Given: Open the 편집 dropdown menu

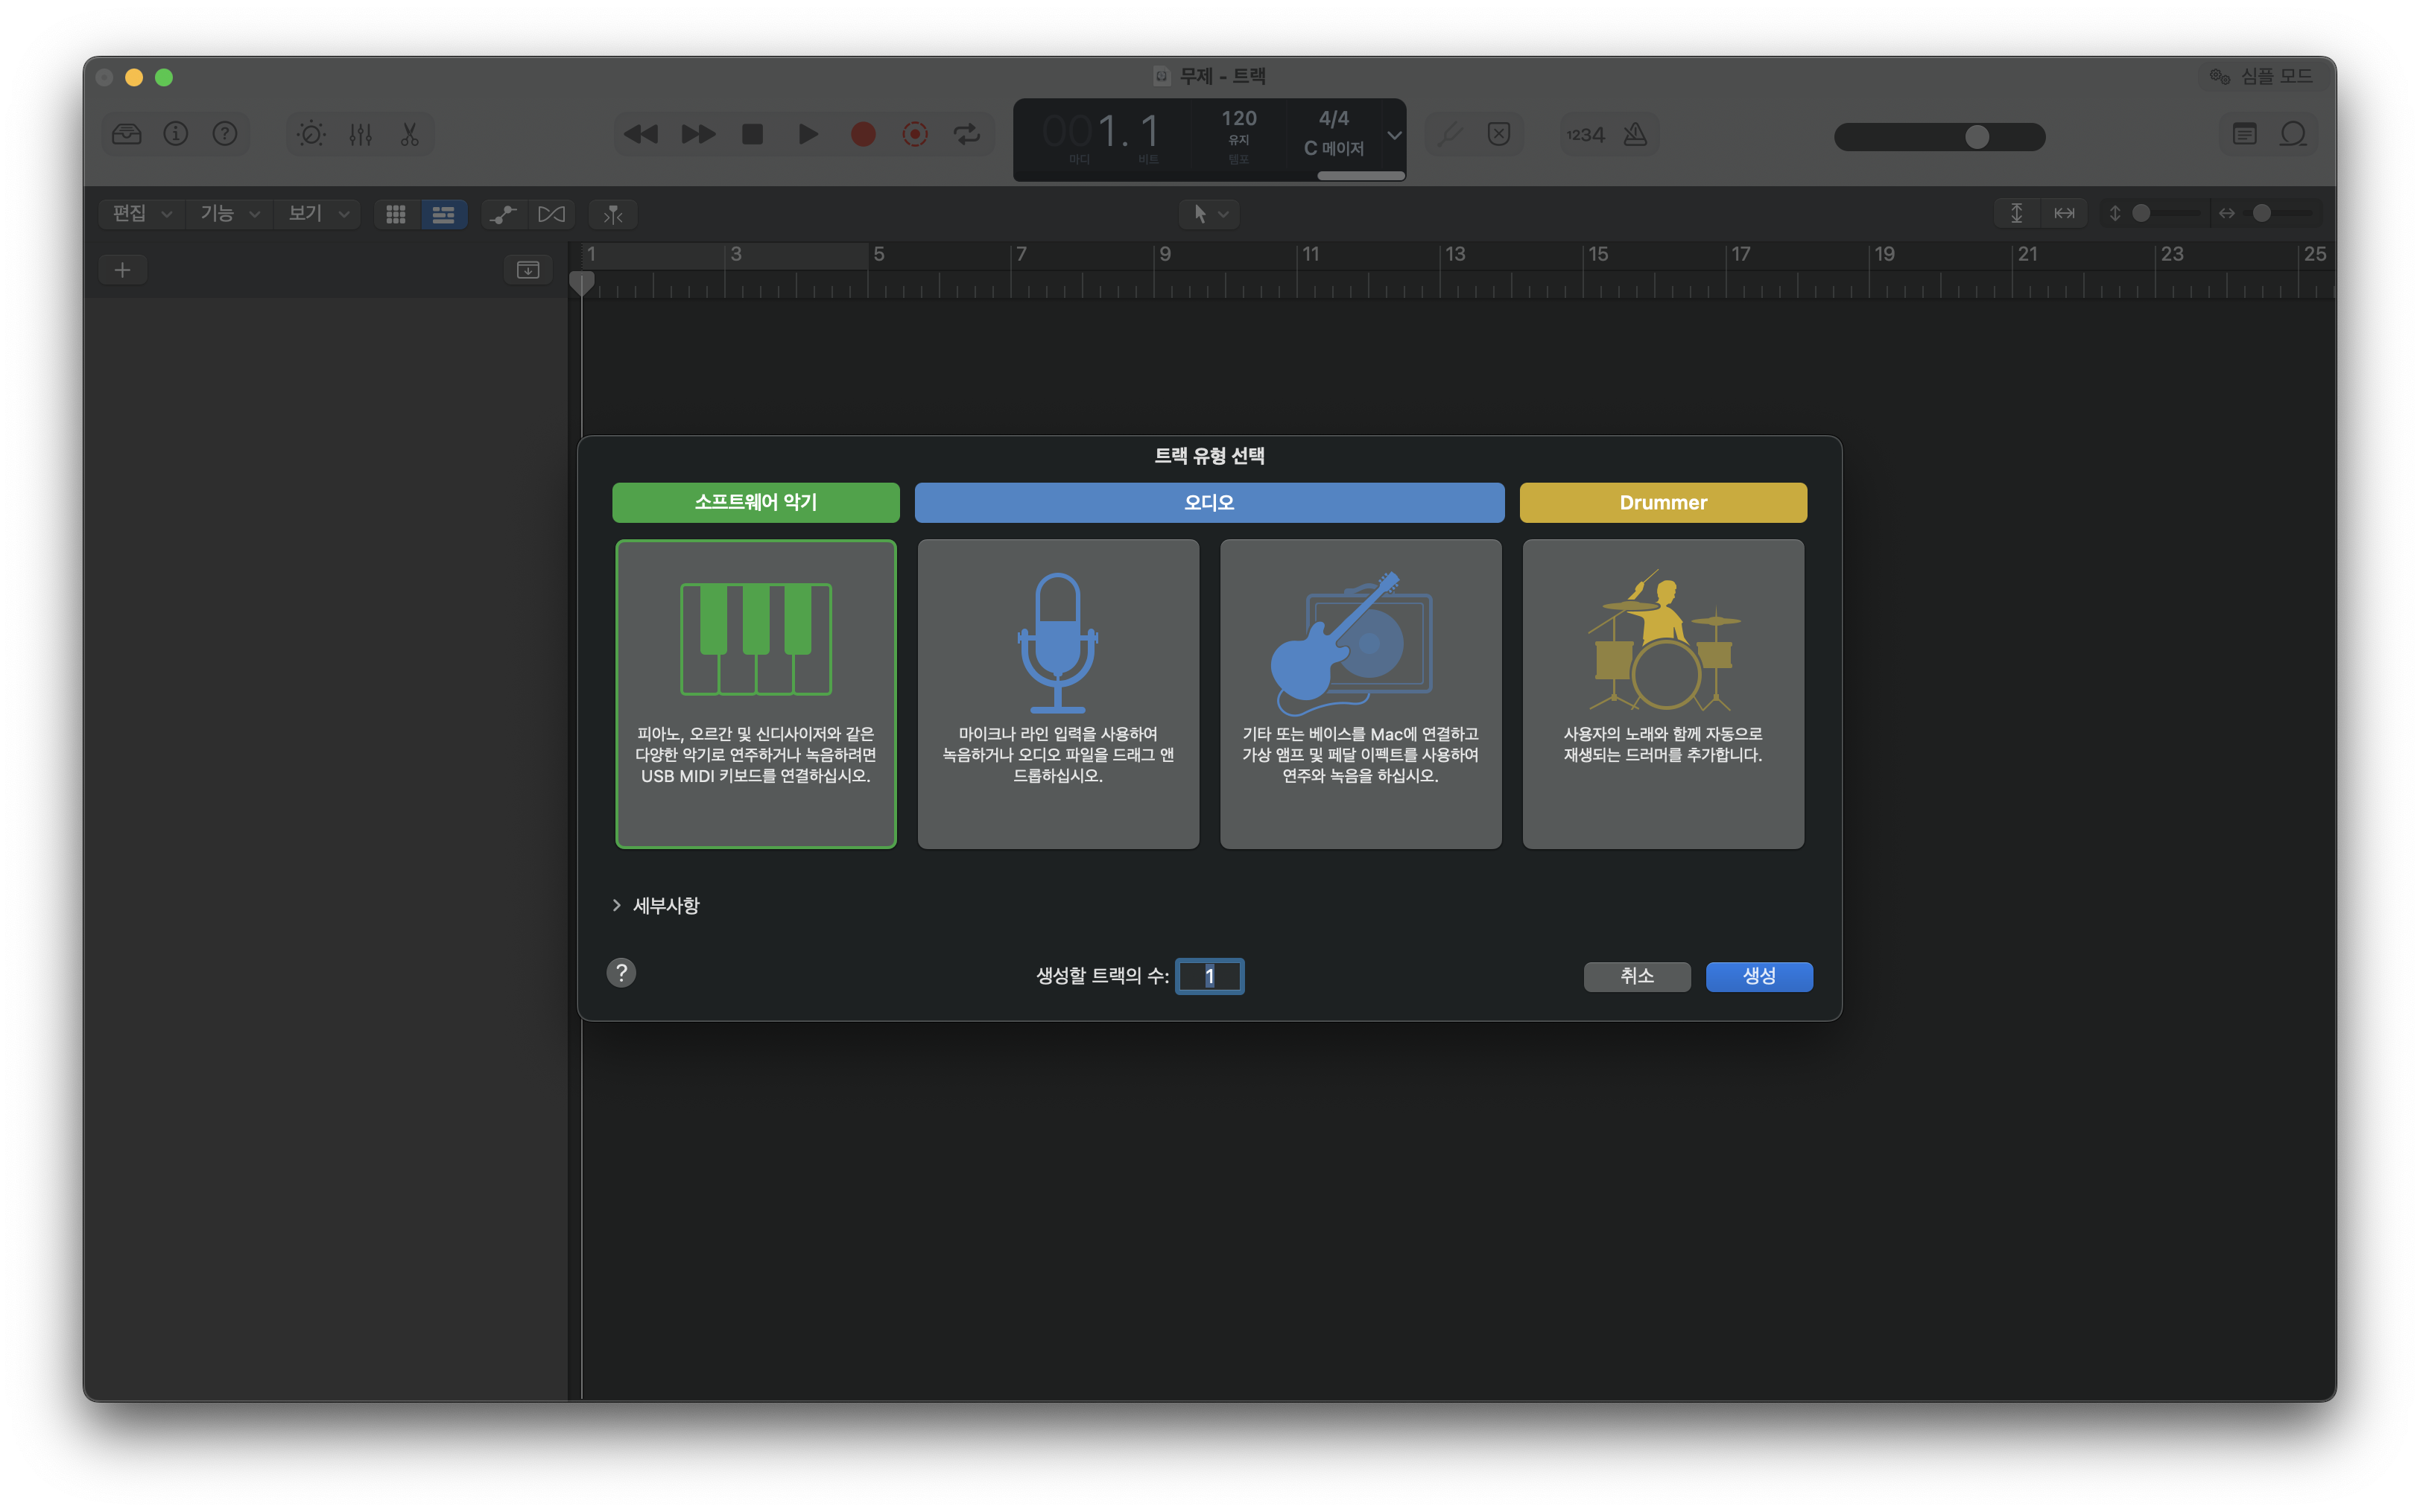Looking at the screenshot, I should tap(142, 213).
